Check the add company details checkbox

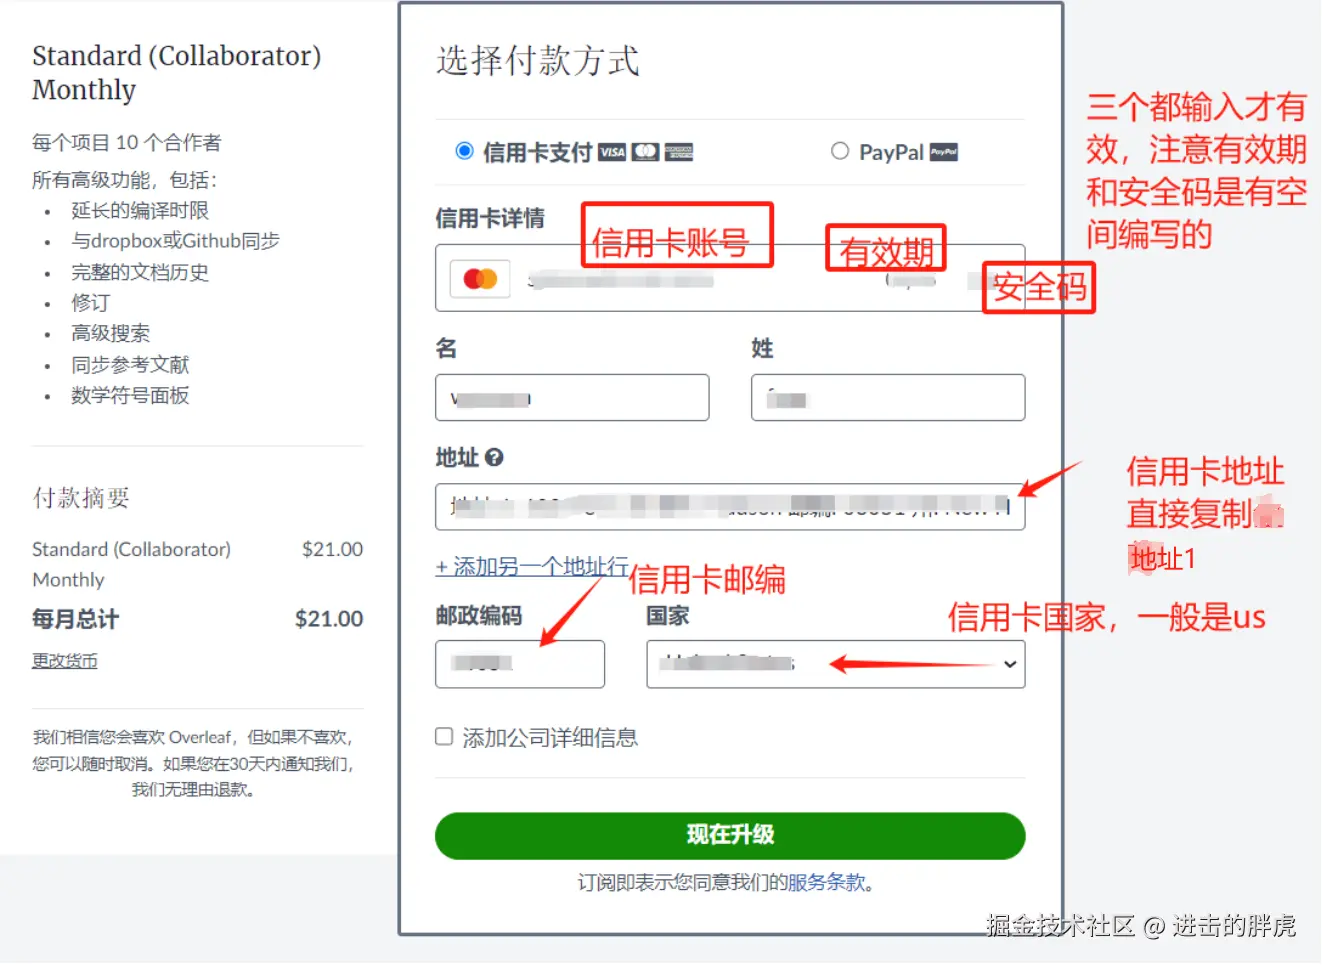444,737
